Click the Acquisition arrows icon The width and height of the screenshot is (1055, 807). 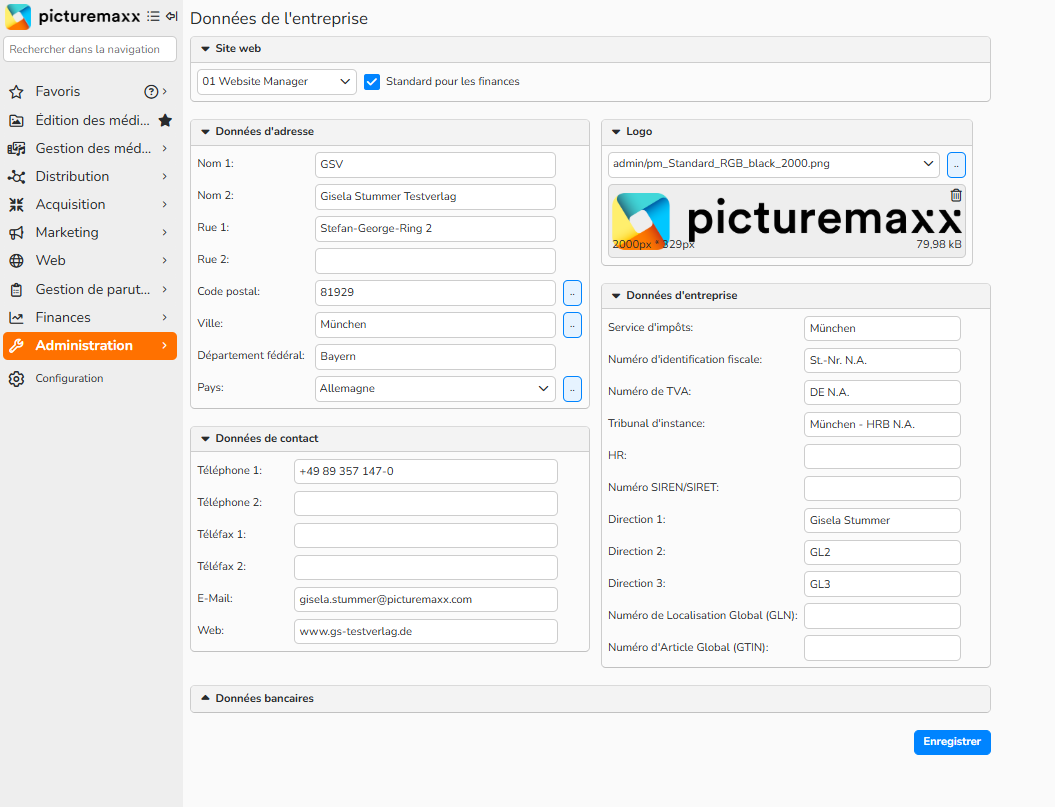pyautogui.click(x=17, y=205)
